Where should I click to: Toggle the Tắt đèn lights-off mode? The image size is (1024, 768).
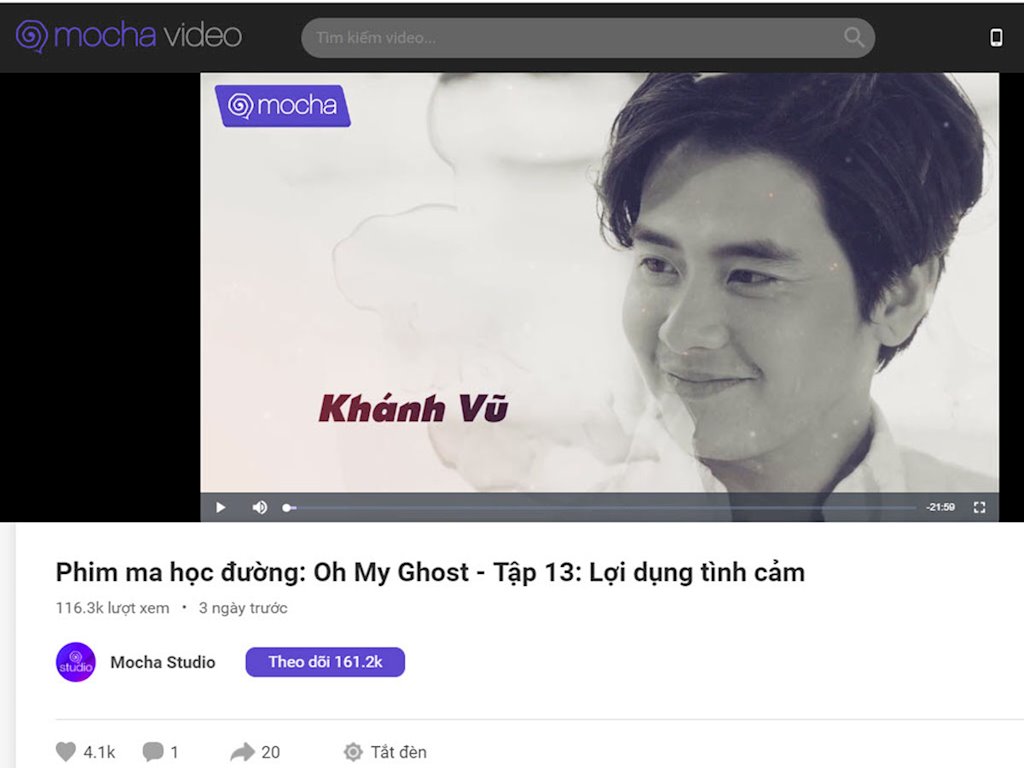tap(385, 752)
